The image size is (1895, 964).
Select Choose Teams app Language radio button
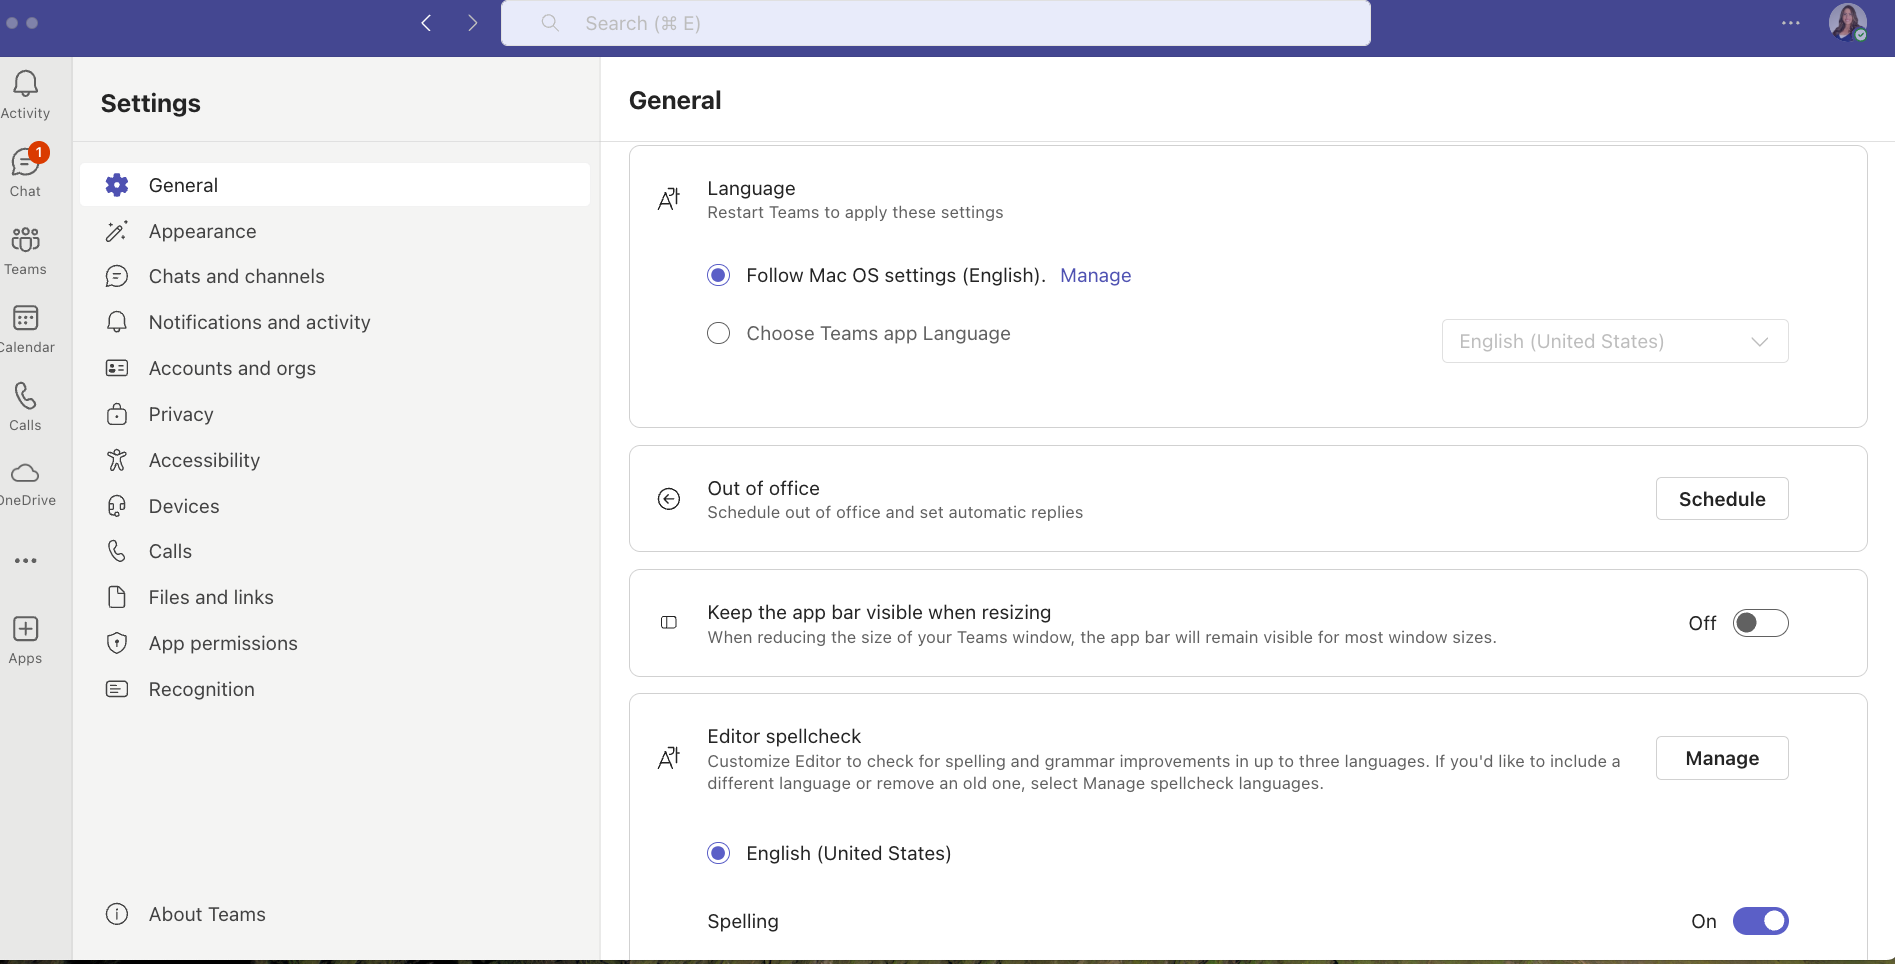(718, 333)
